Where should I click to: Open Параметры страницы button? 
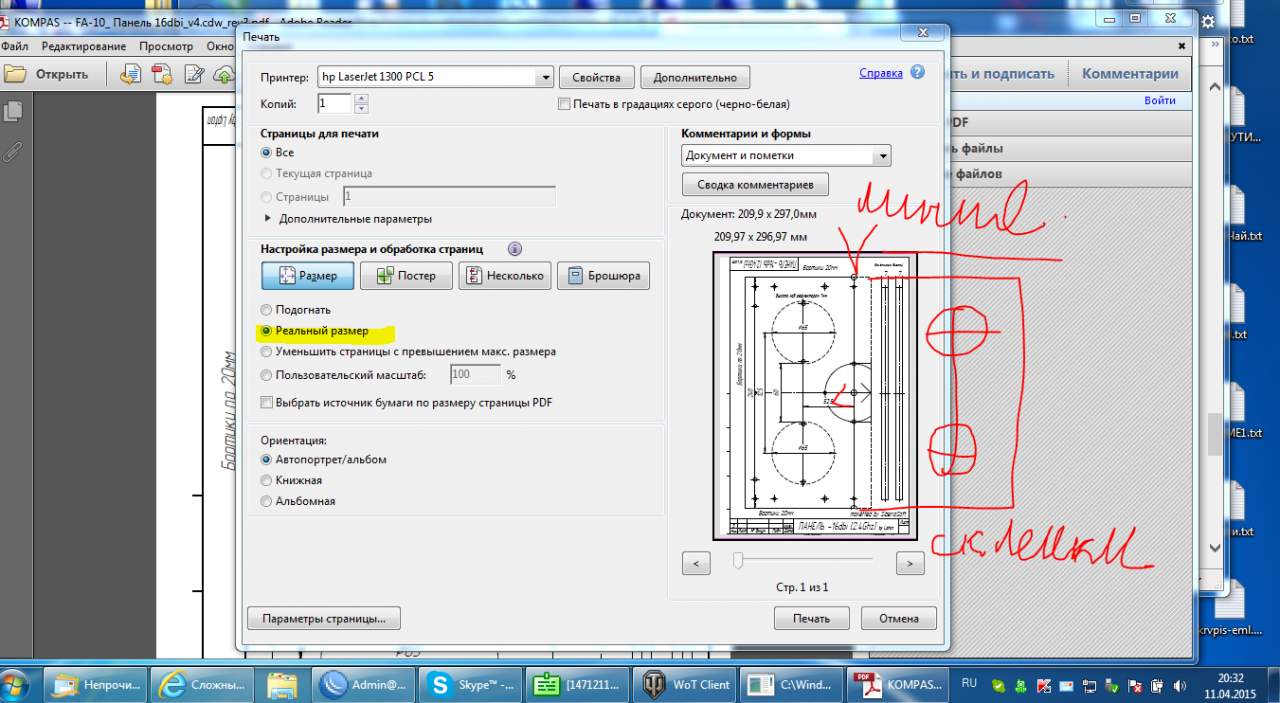324,619
